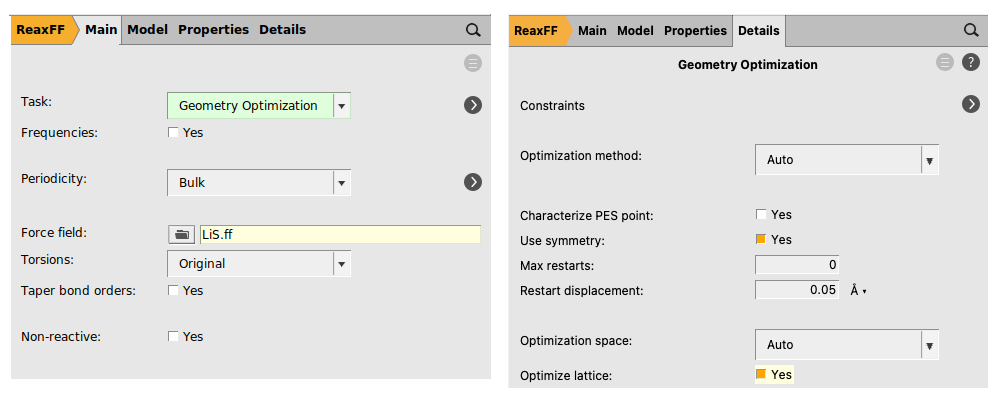Open the grey menu icon beside Geometry Optimization title
Screen dimensions: 1006x401
click(945, 63)
